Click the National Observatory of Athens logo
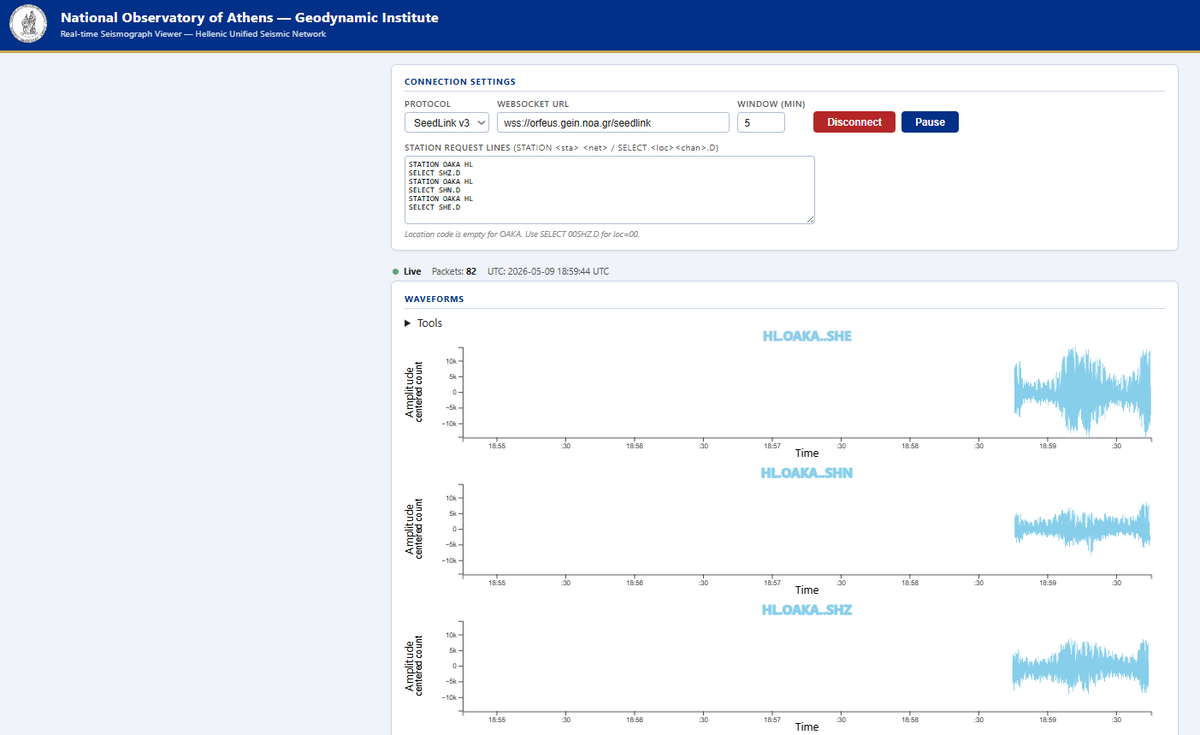Image resolution: width=1200 pixels, height=735 pixels. (29, 25)
